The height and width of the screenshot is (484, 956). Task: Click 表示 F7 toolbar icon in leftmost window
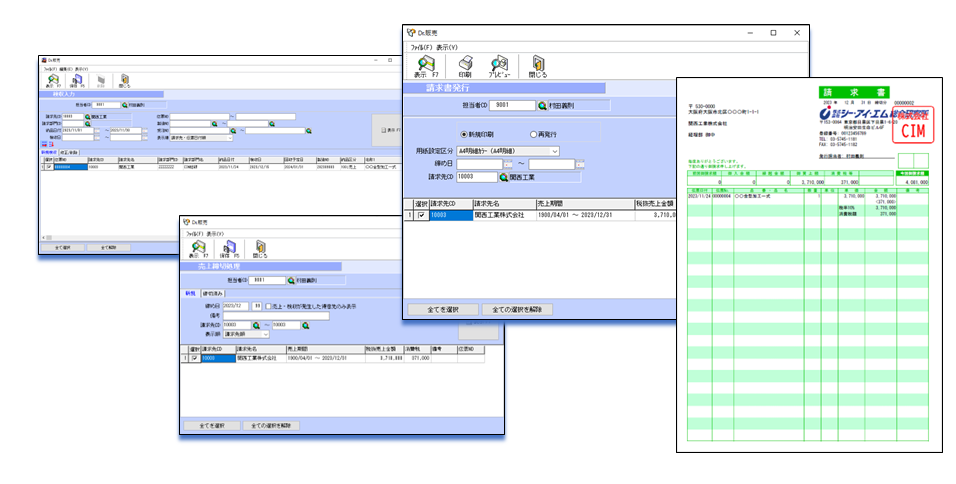53,81
